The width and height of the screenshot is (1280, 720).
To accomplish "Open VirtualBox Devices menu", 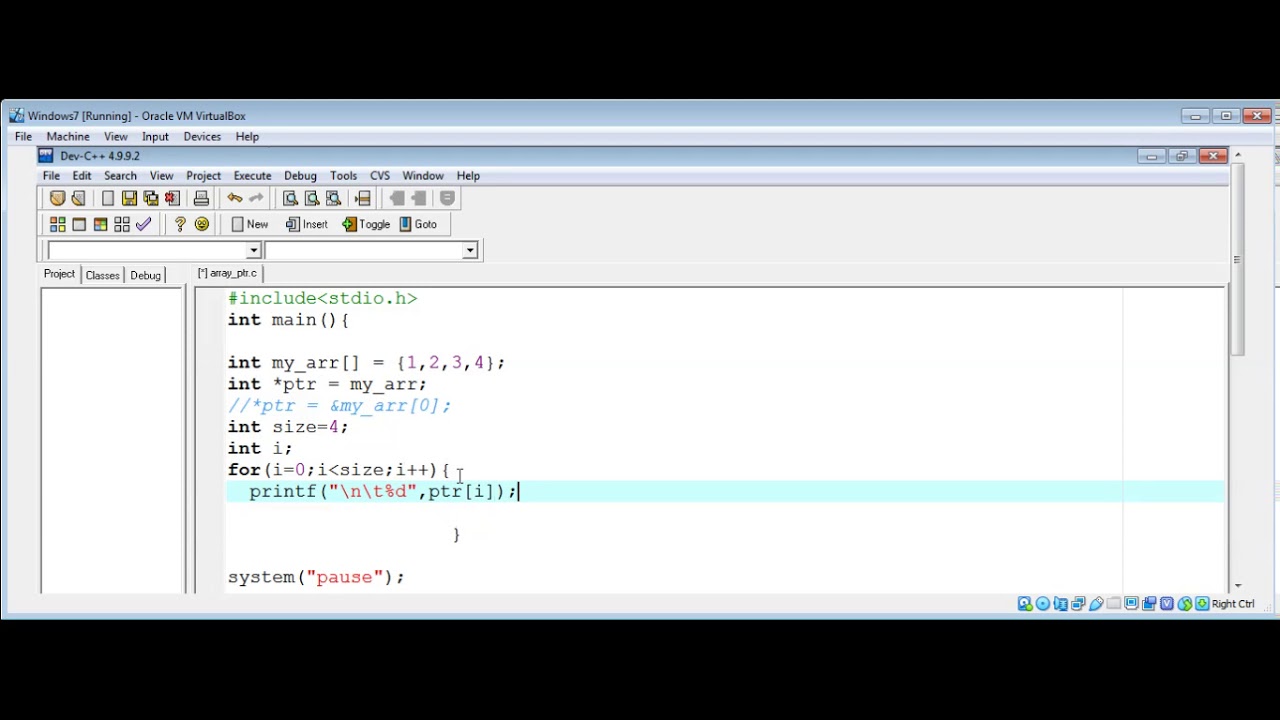I will point(202,137).
